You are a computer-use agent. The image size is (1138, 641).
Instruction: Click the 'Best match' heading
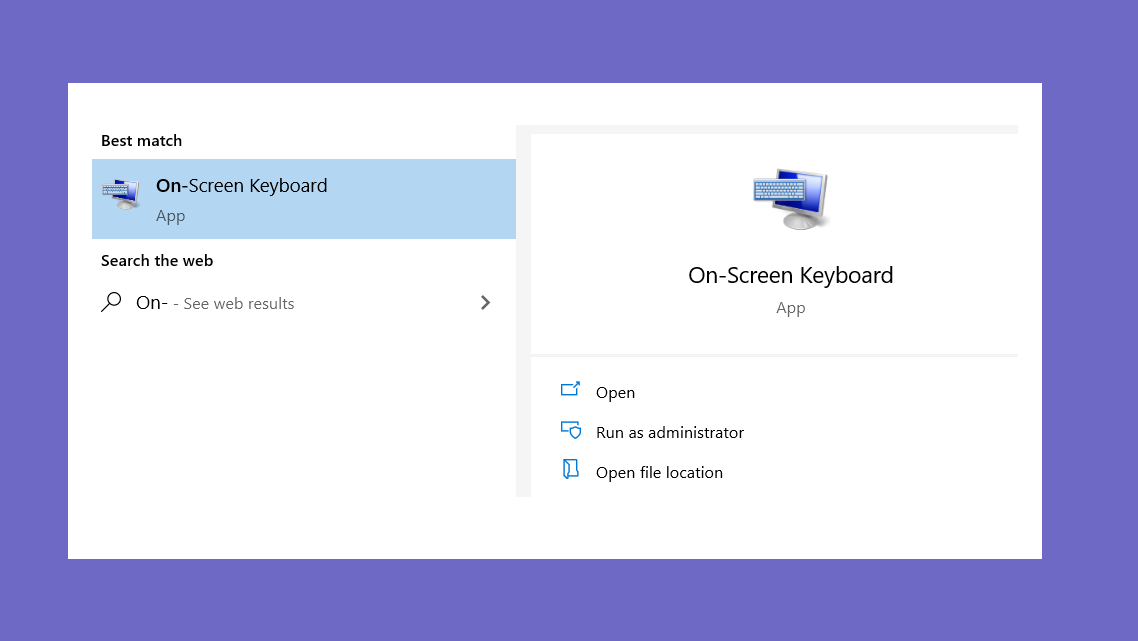point(142,141)
